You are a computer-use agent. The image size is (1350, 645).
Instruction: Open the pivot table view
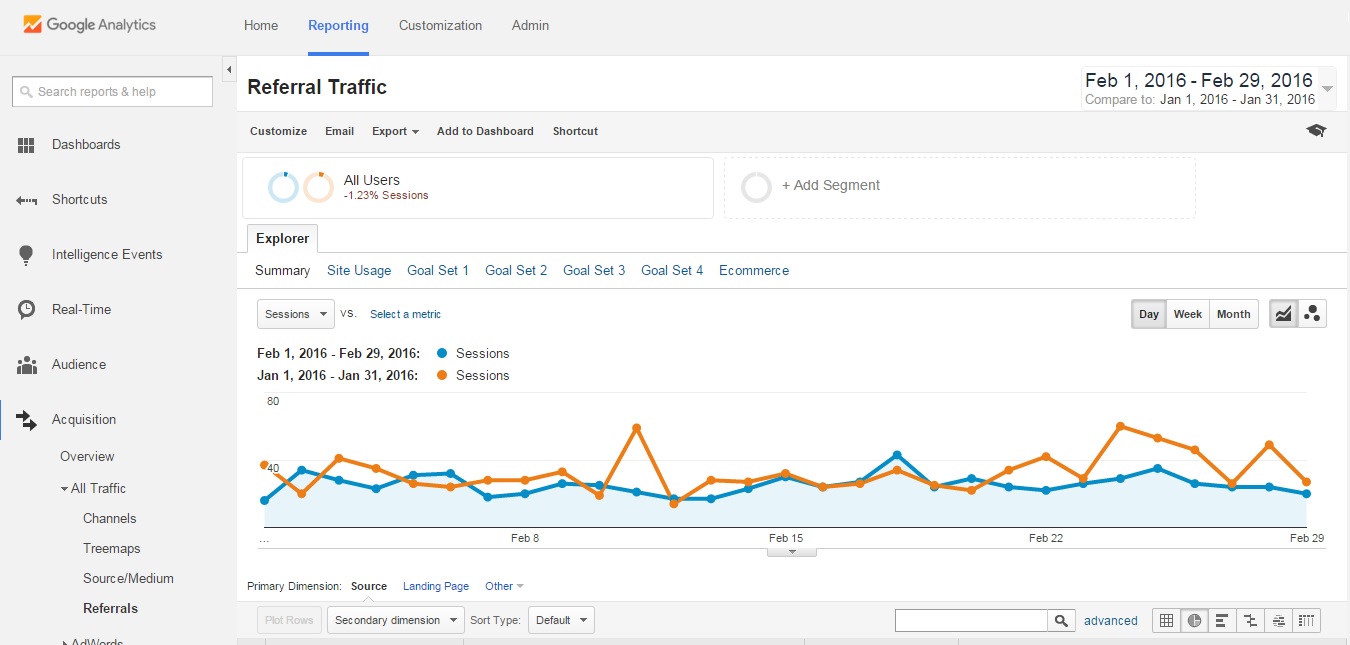1307,621
